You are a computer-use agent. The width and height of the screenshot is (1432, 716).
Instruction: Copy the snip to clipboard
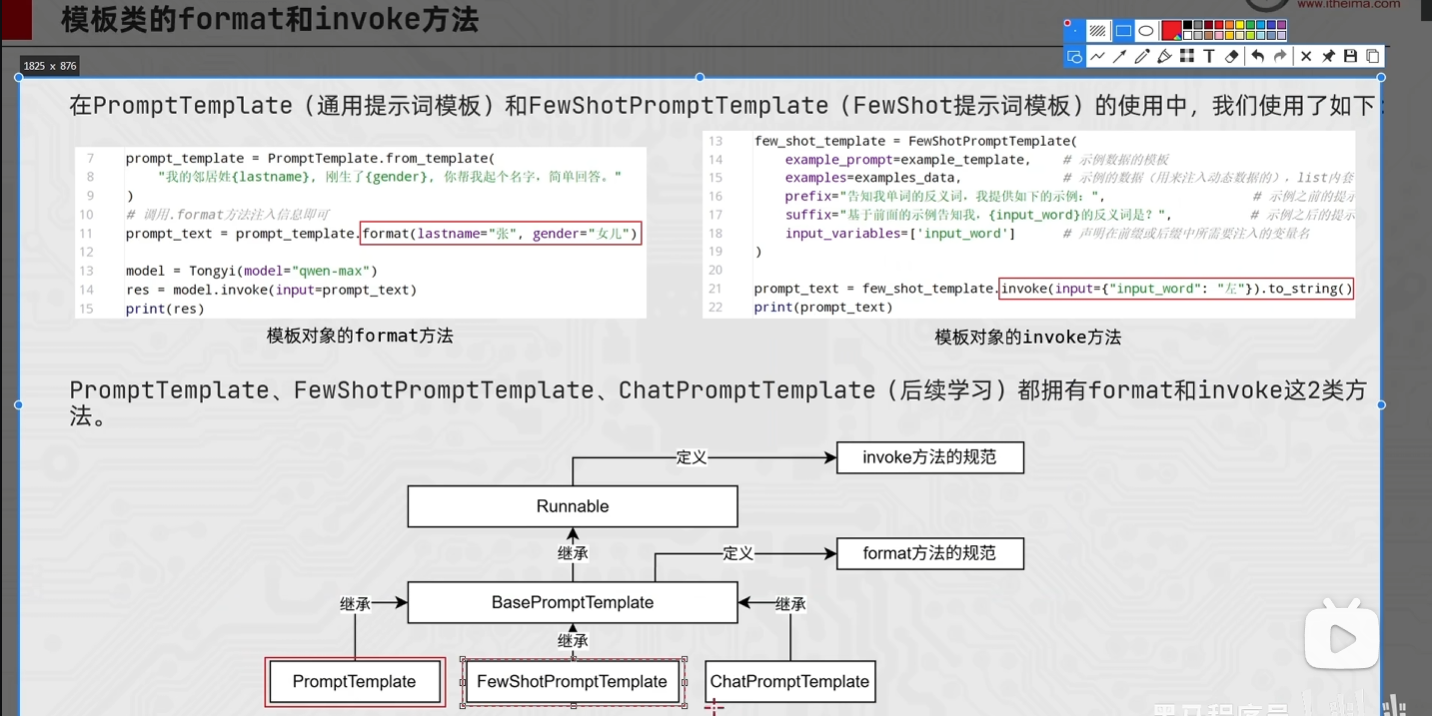coord(1373,56)
